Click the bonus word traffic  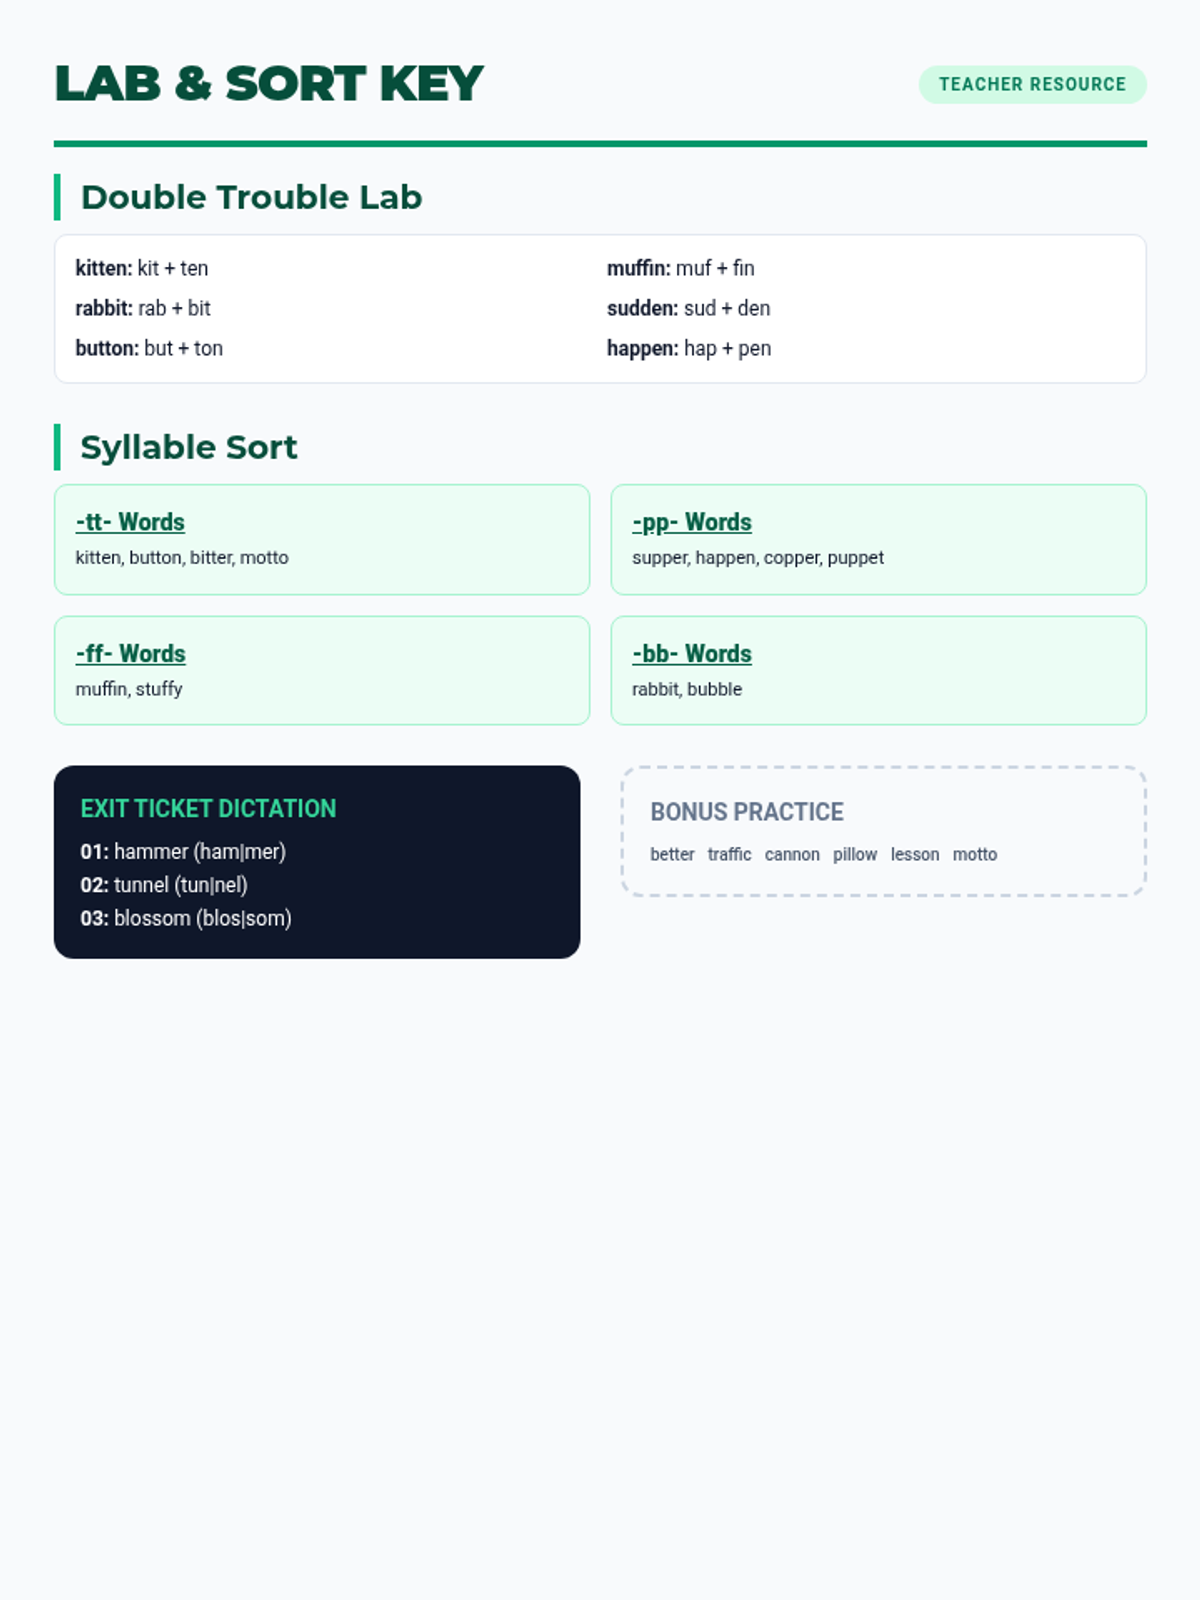pyautogui.click(x=729, y=854)
